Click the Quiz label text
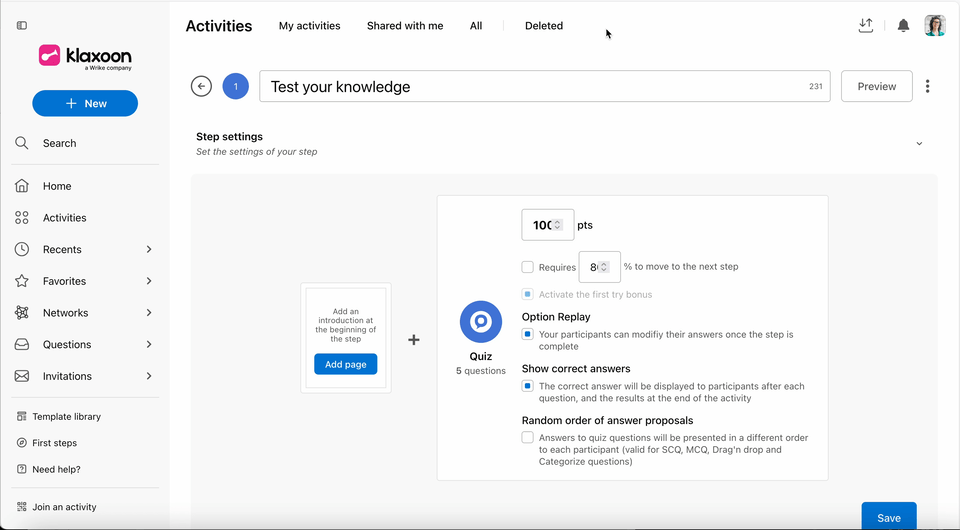This screenshot has height=530, width=960. click(481, 356)
